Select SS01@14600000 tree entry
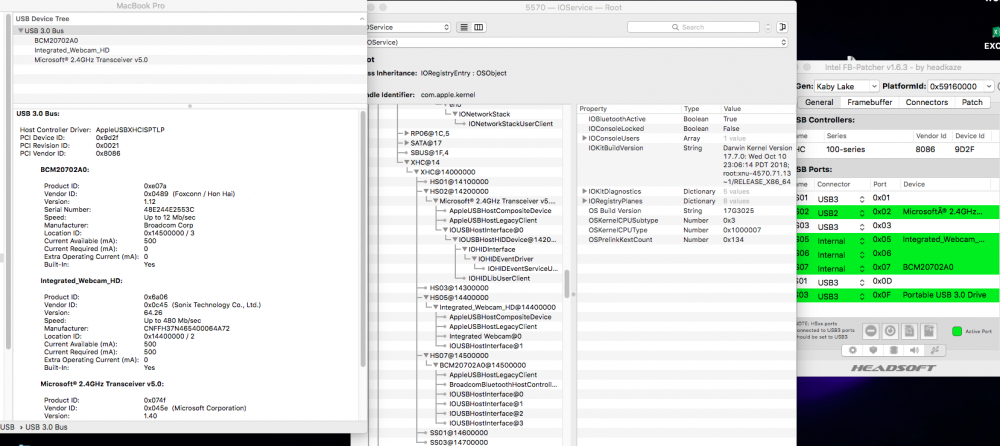This screenshot has height=446, width=1000. click(459, 433)
